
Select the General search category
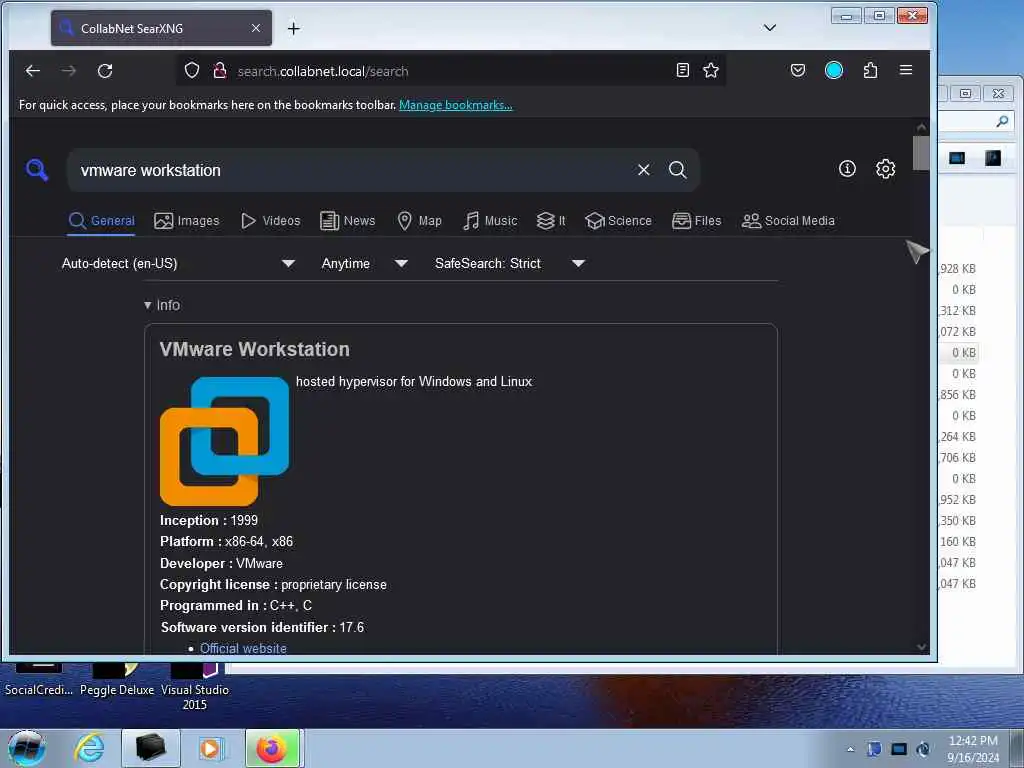102,221
